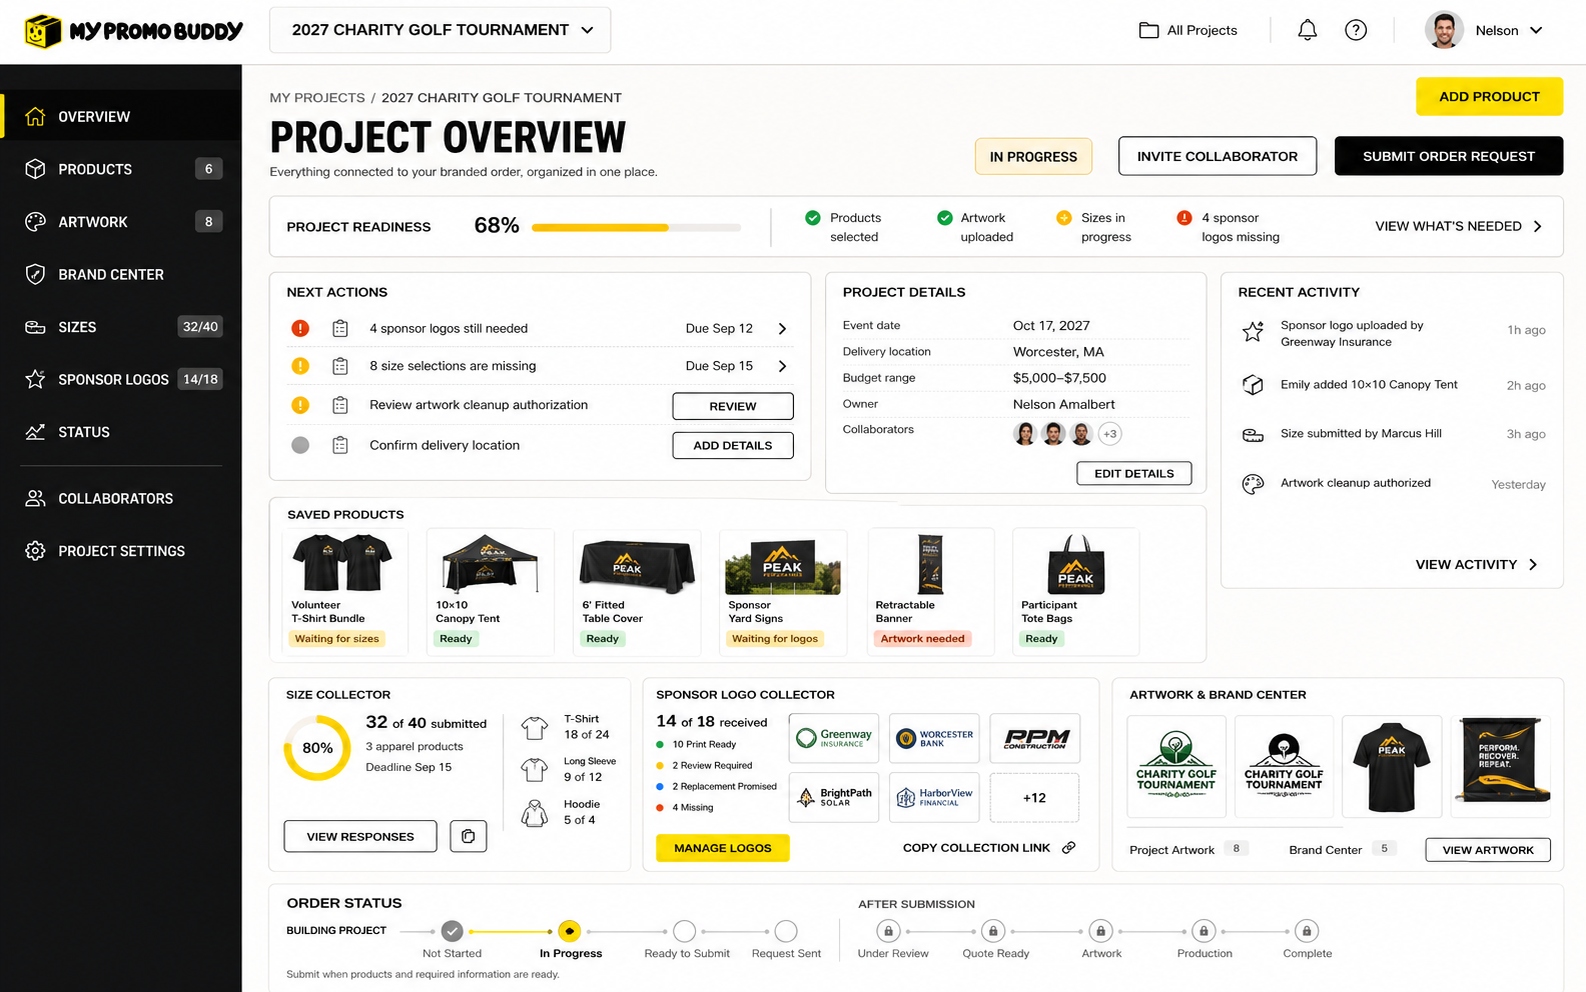Open the 4 sponsor logos still needed chevron
Screen dimensions: 1586x992
[782, 328]
